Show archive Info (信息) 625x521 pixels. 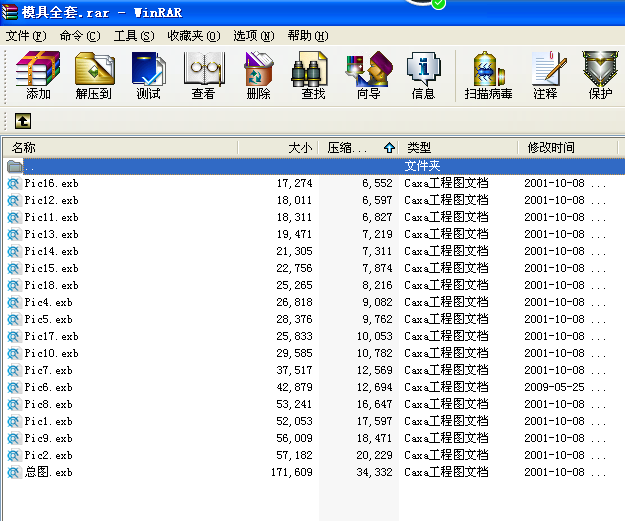click(423, 75)
